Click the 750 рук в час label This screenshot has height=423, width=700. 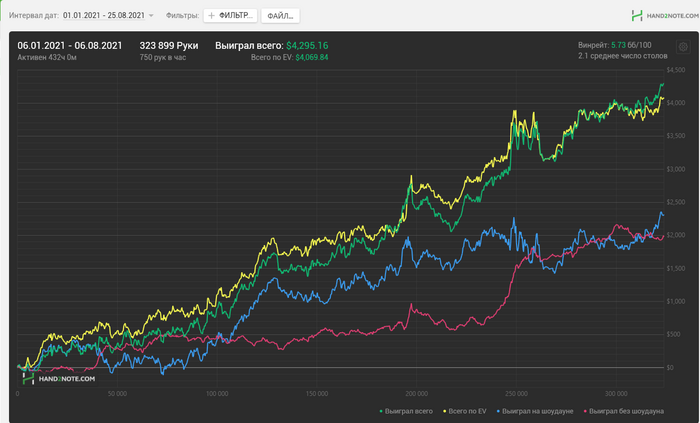click(163, 58)
